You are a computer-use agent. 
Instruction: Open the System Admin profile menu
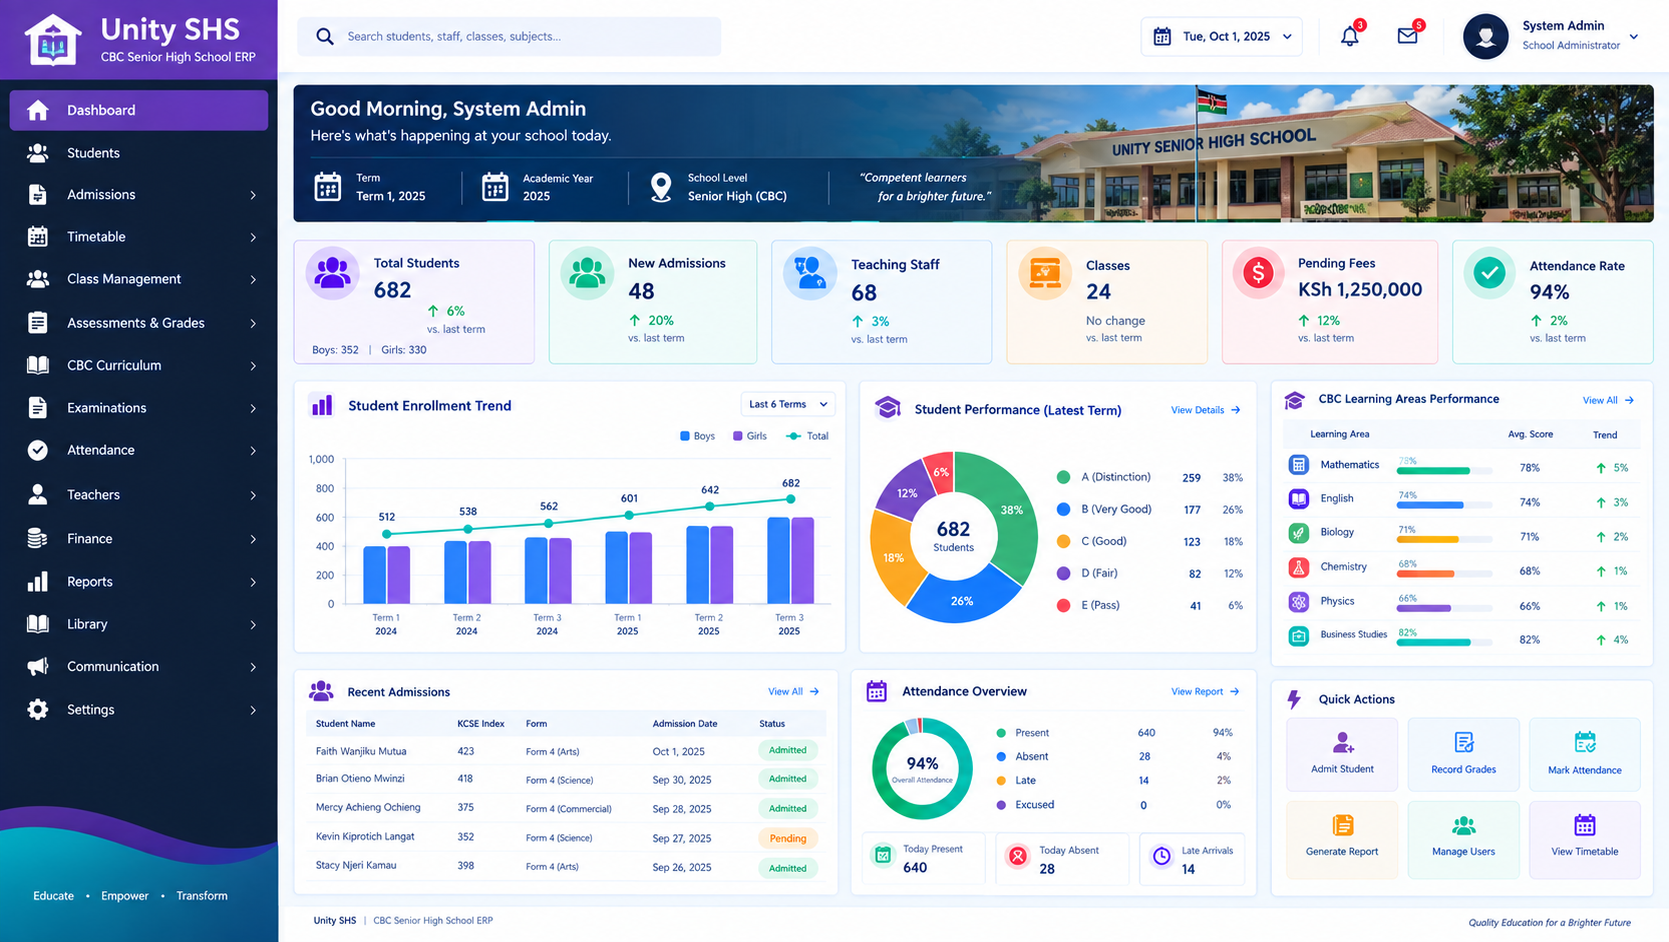tap(1552, 36)
